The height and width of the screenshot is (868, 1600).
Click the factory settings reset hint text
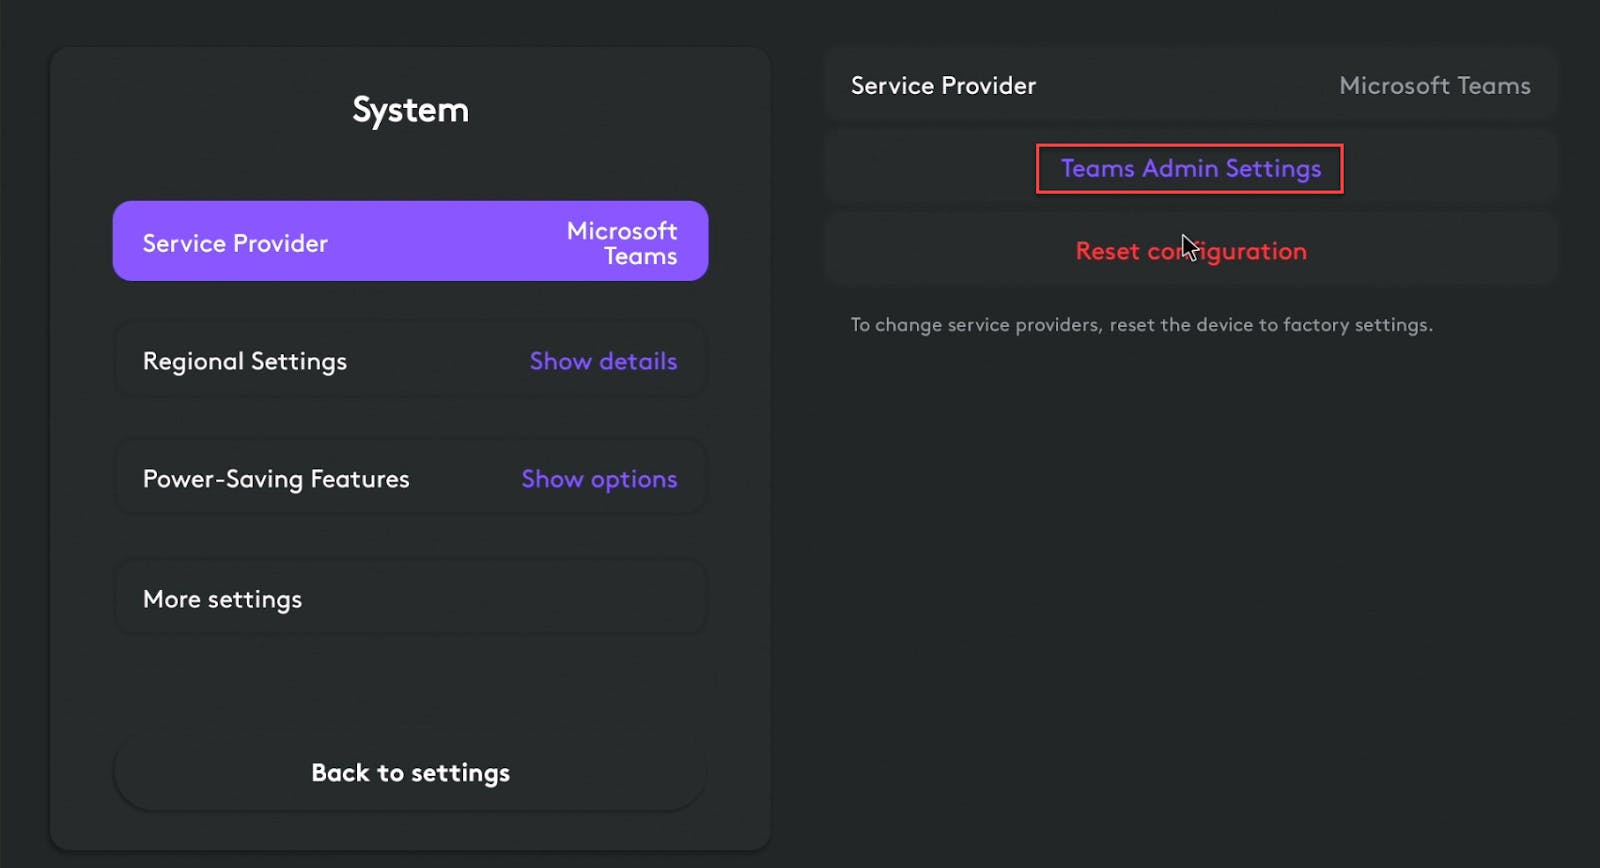1141,325
